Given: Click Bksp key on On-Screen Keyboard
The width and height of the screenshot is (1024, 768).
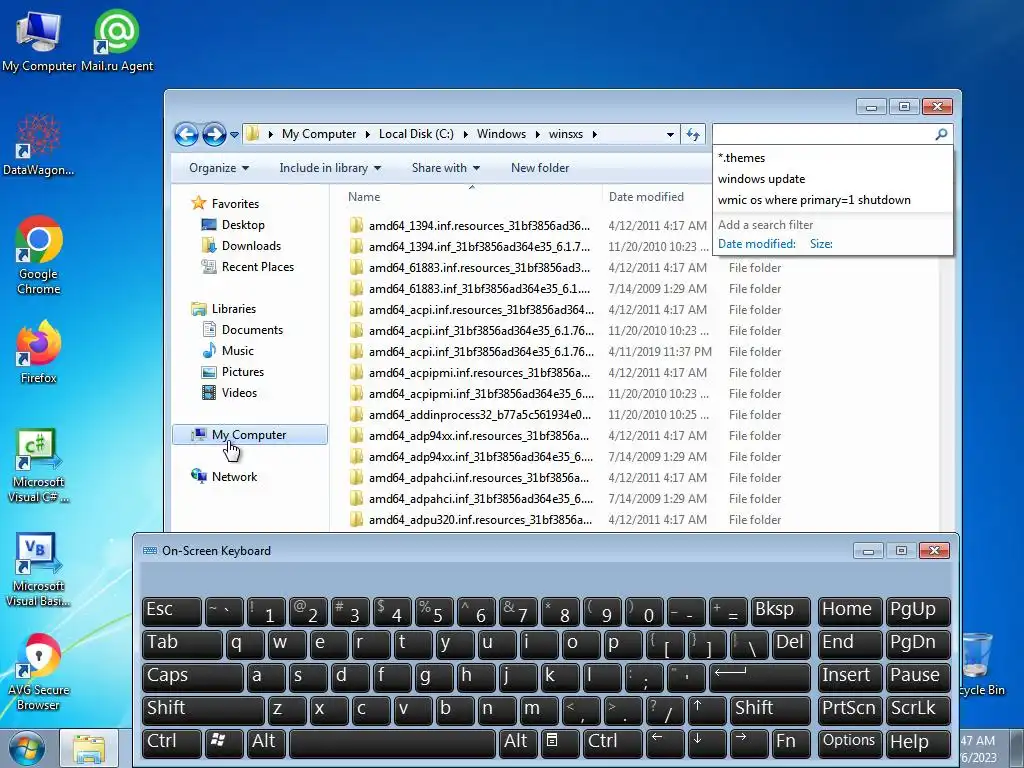Looking at the screenshot, I should [x=780, y=611].
